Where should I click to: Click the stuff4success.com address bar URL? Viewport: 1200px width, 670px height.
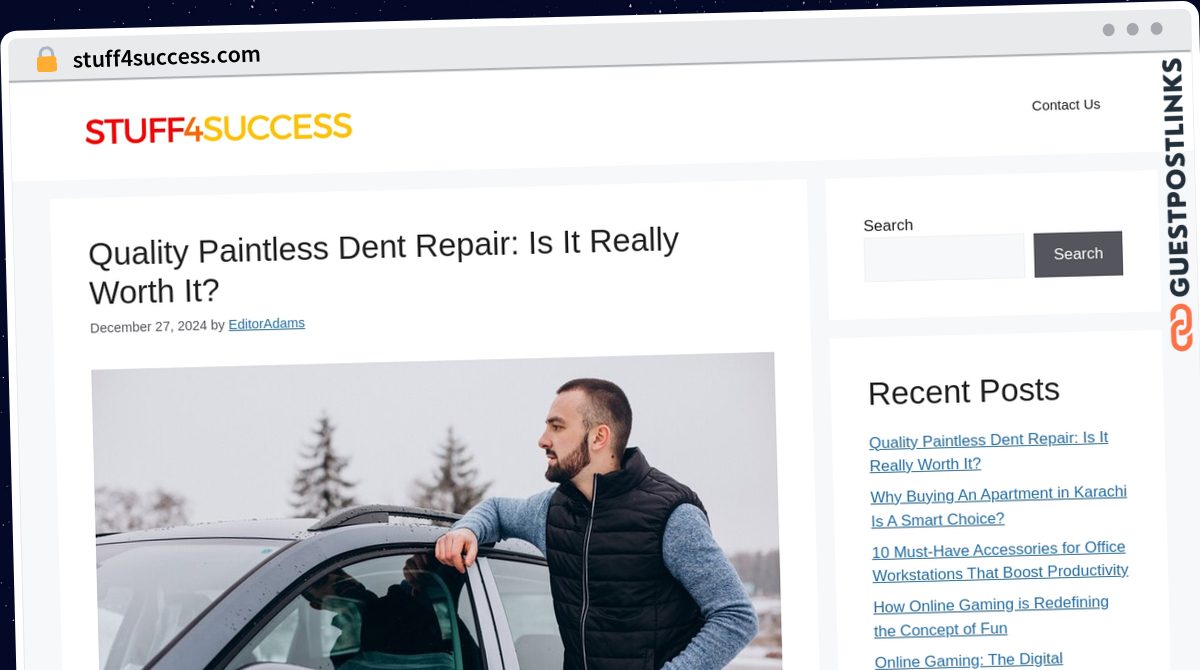point(167,57)
